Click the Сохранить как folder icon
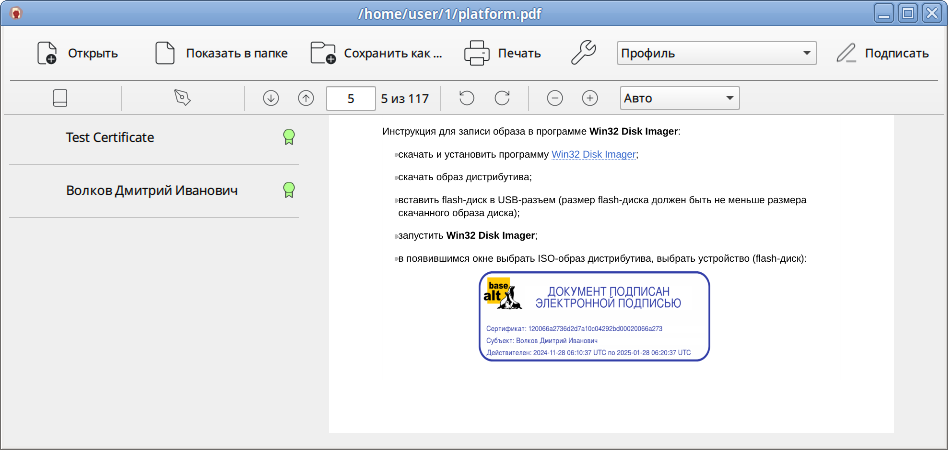This screenshot has height=450, width=948. 323,54
